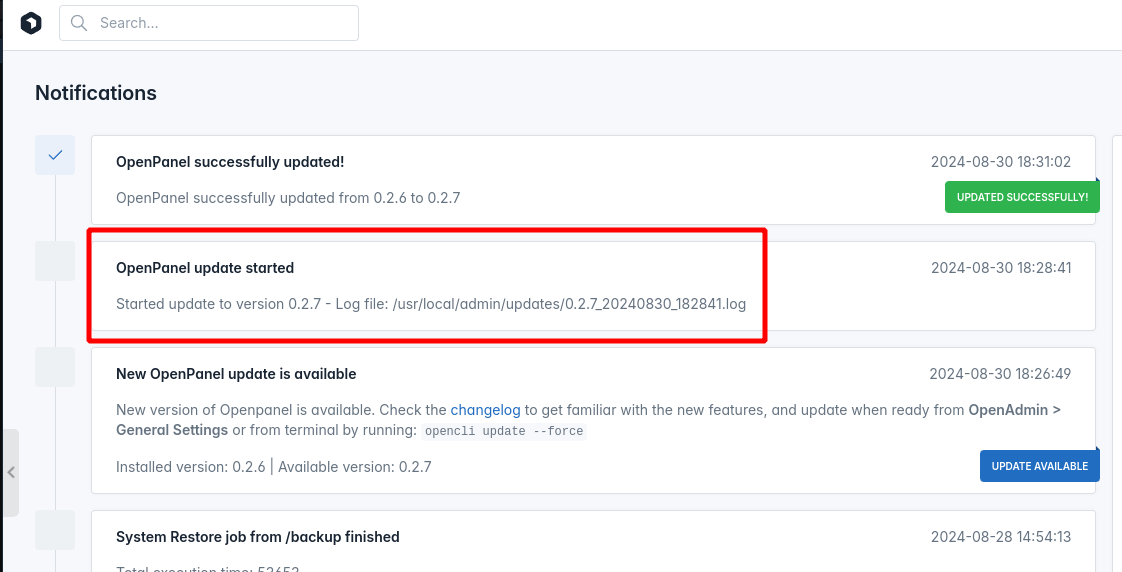This screenshot has width=1122, height=572.
Task: Click 'OpenPanel successfully updated!' title
Action: point(230,162)
